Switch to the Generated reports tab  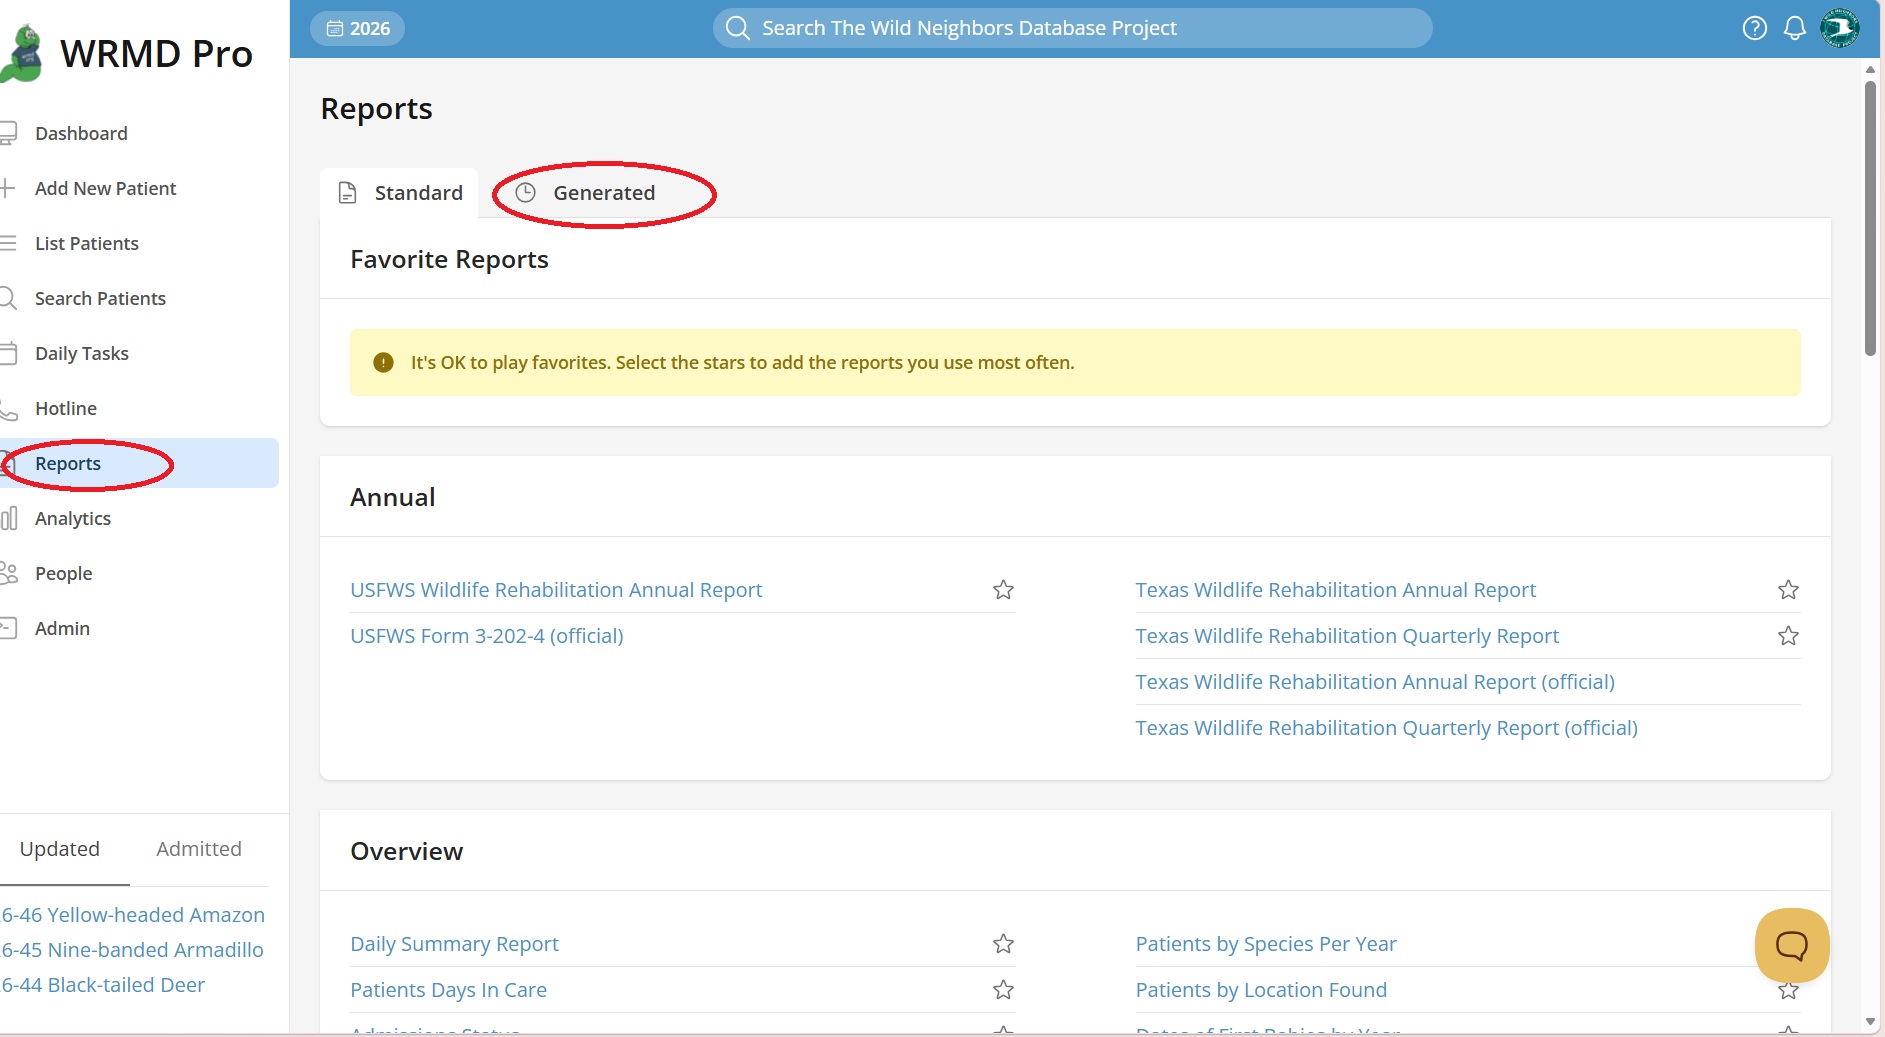[x=586, y=193]
